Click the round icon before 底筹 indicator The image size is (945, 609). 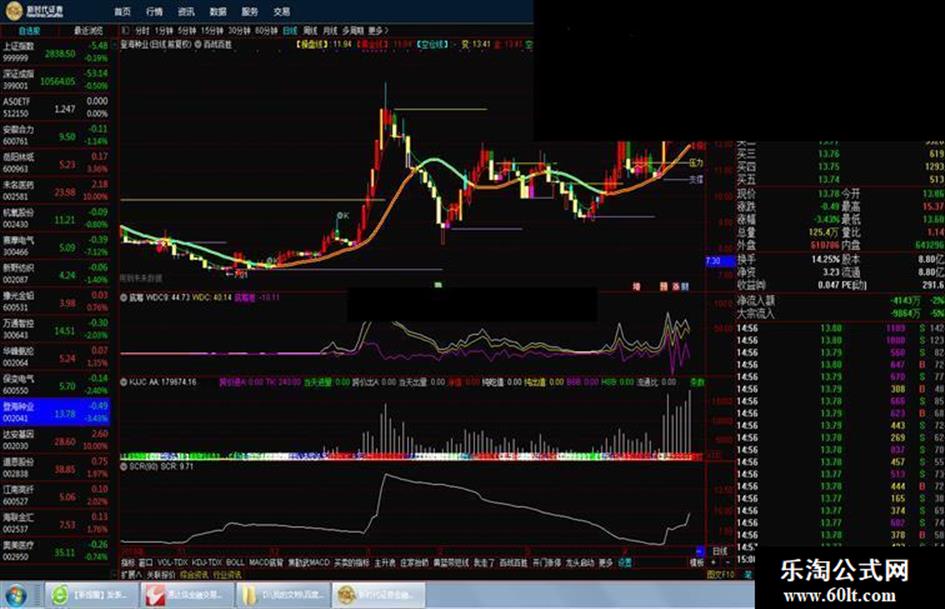124,298
